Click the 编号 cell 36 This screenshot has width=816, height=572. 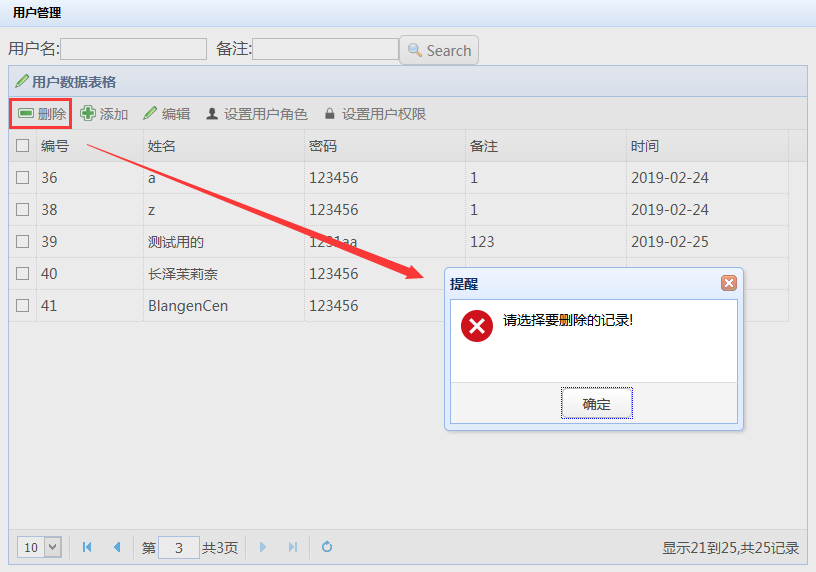pos(49,178)
